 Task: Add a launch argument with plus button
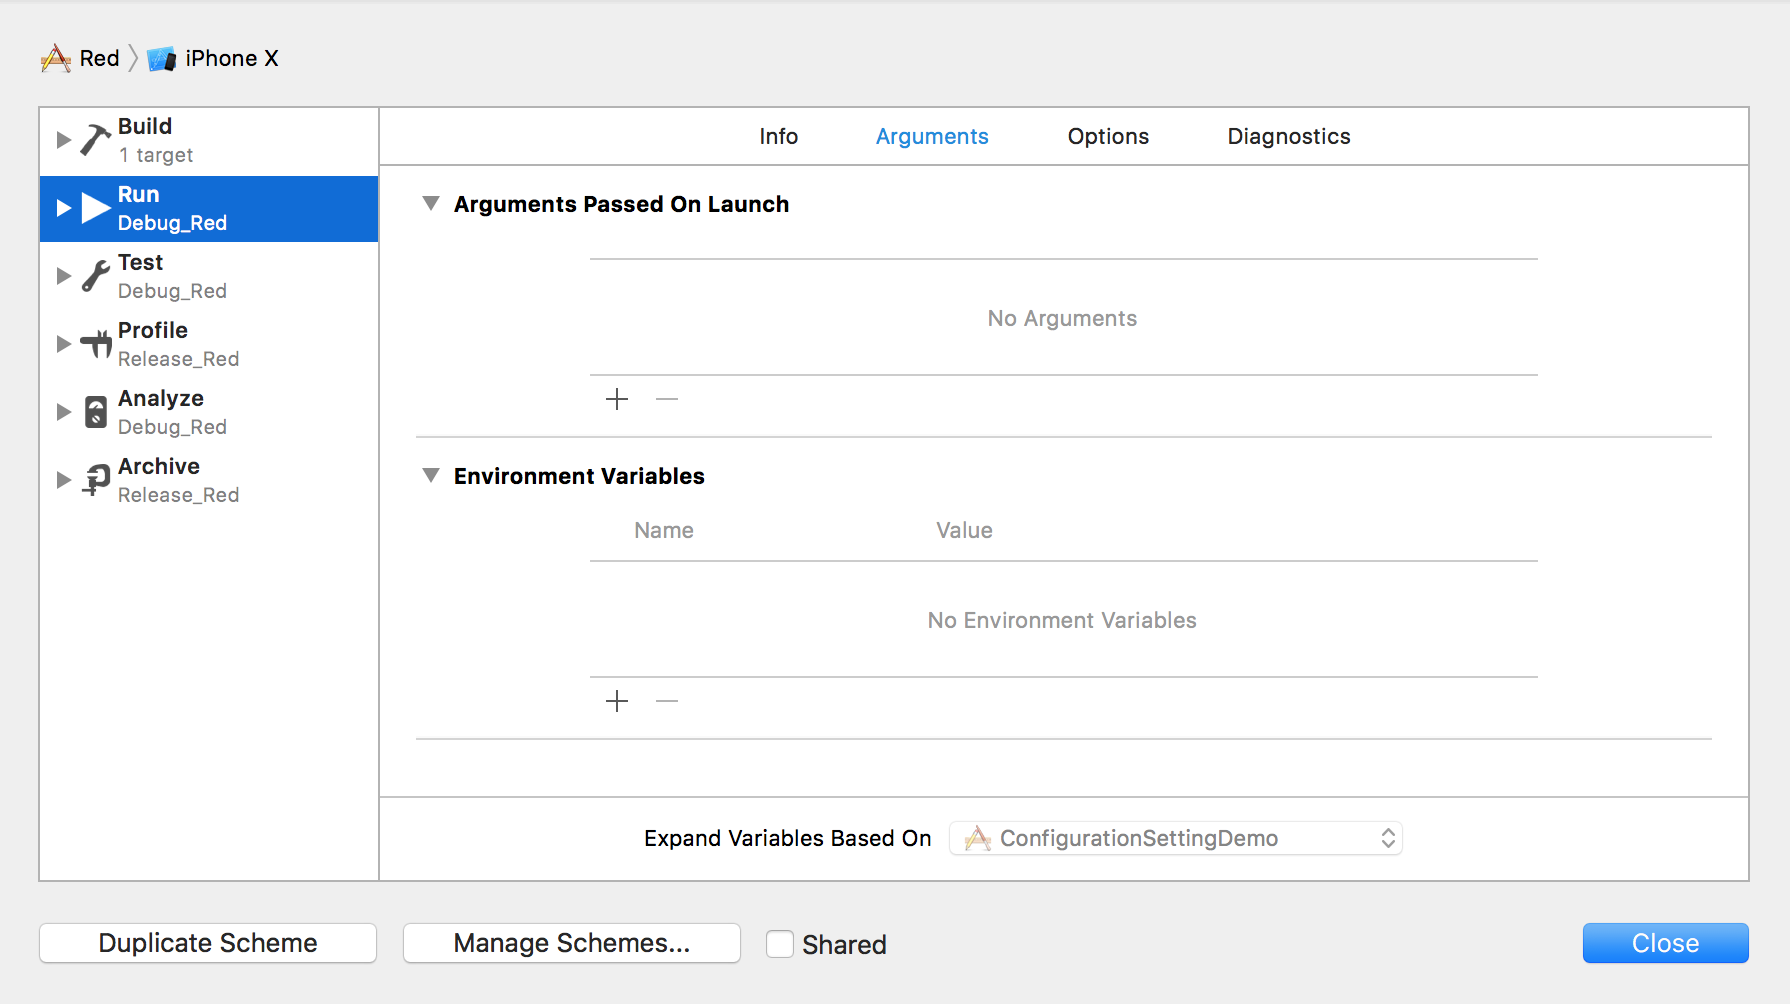pos(617,399)
